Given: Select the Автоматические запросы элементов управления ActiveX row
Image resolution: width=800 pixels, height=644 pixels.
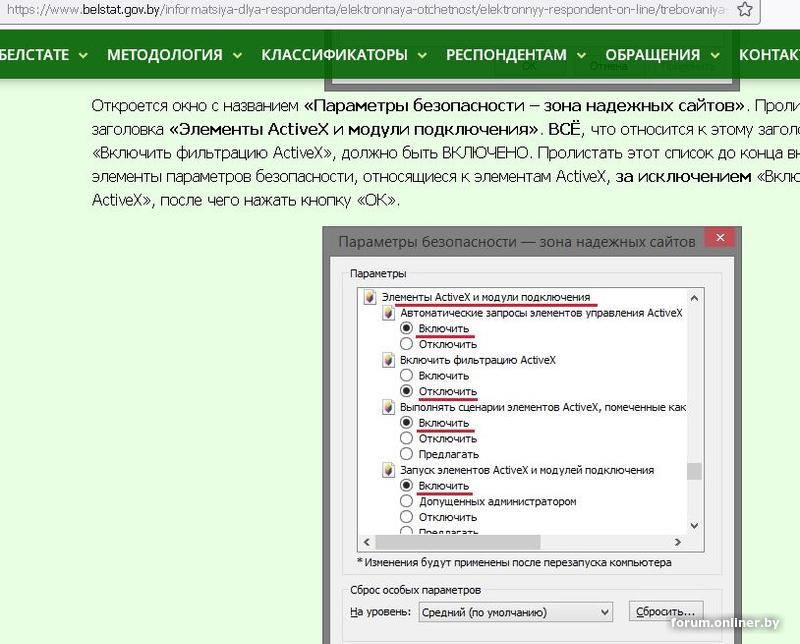Looking at the screenshot, I should tap(541, 313).
